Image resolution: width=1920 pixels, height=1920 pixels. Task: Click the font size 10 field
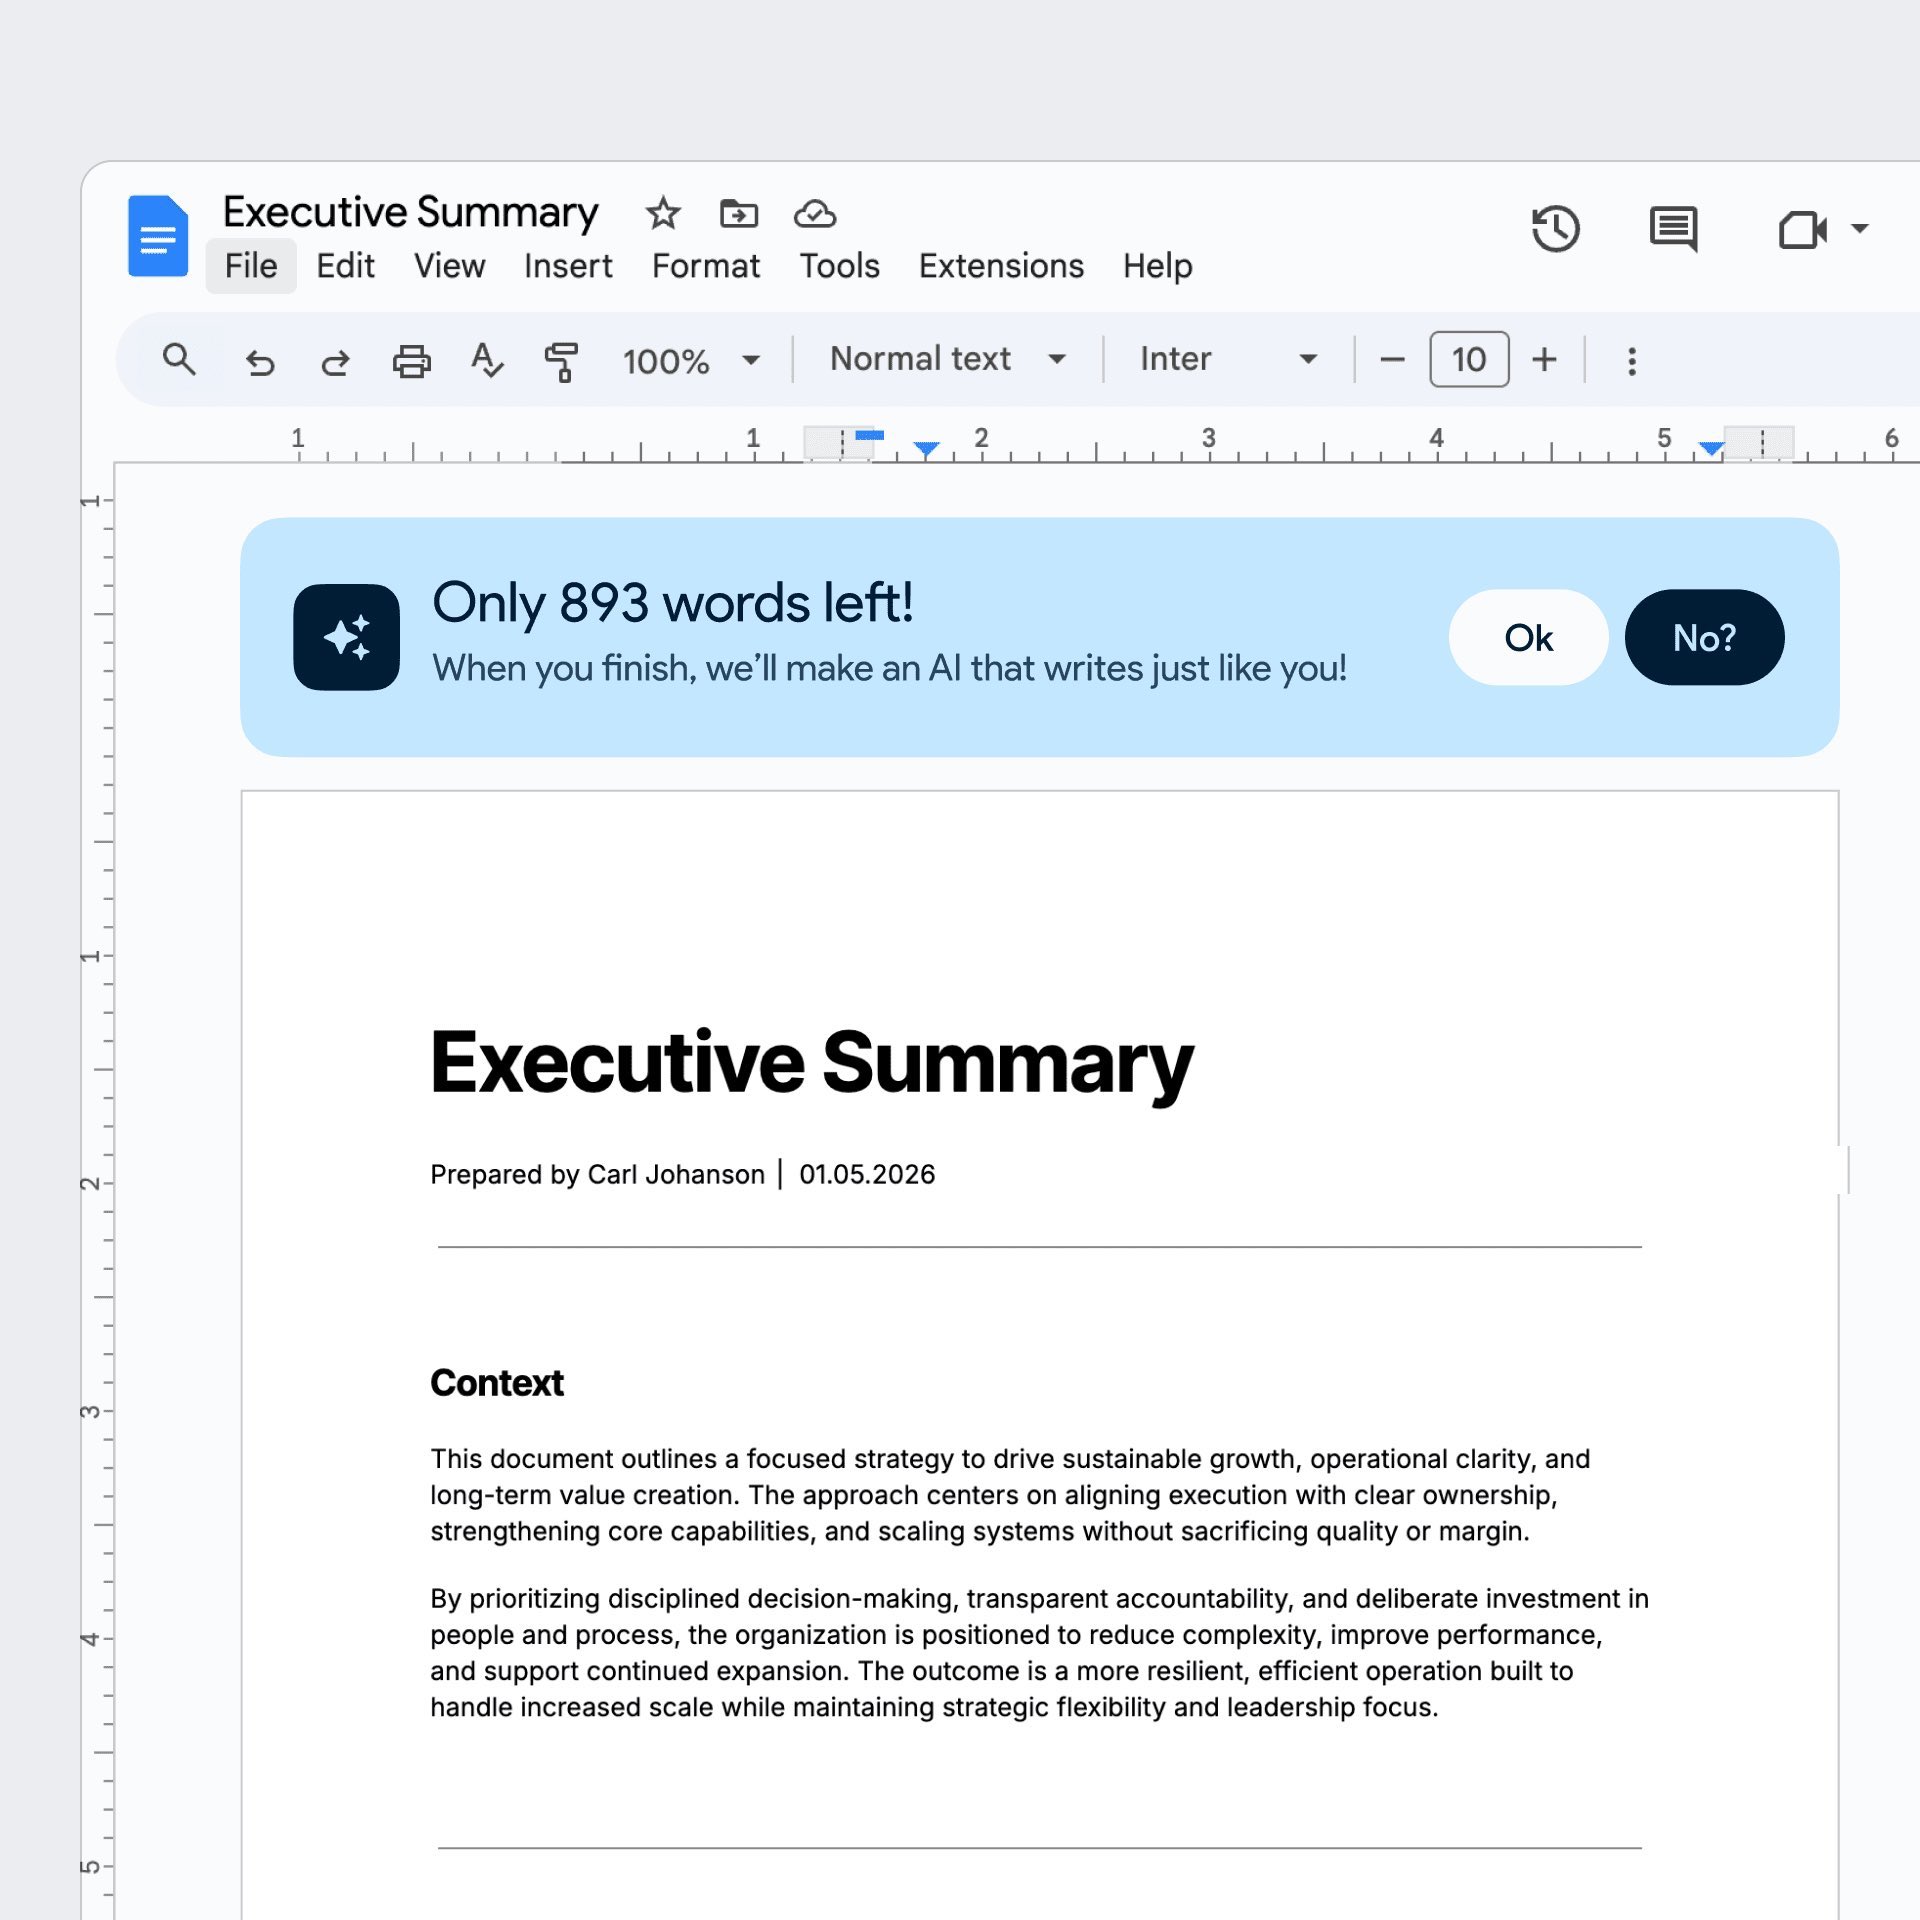(x=1468, y=359)
